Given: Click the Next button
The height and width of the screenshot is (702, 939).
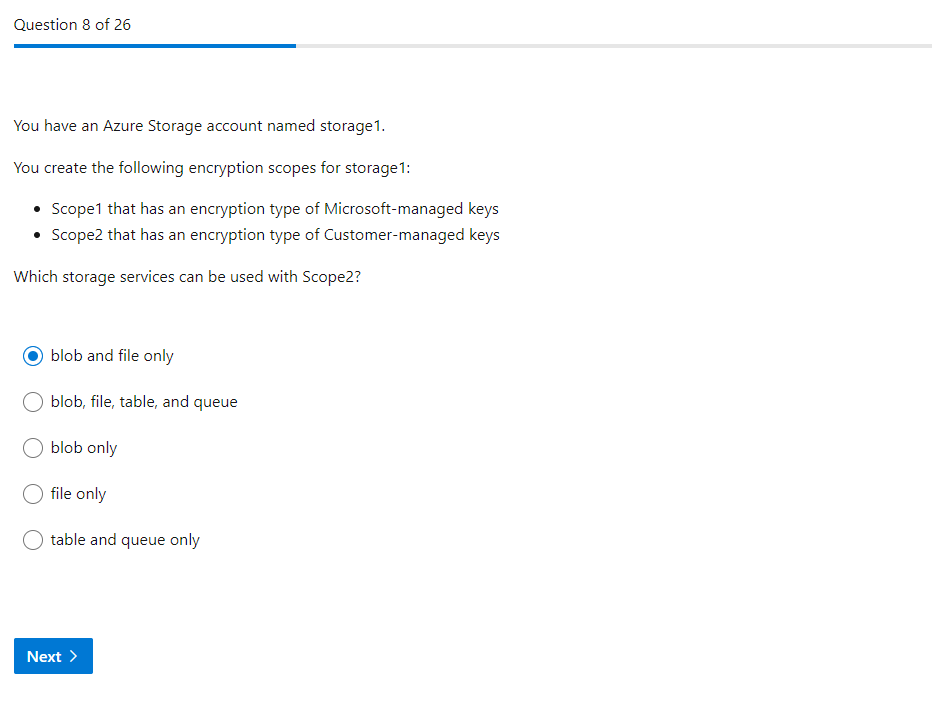Looking at the screenshot, I should pos(53,656).
